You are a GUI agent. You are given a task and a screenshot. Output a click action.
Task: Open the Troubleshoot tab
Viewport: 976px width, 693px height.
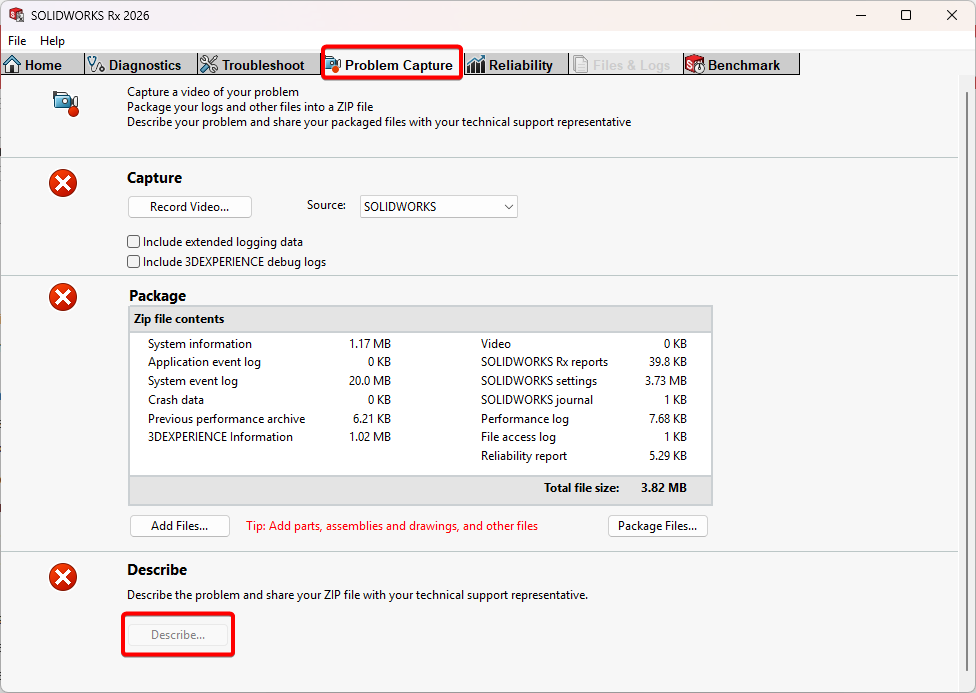(x=259, y=65)
